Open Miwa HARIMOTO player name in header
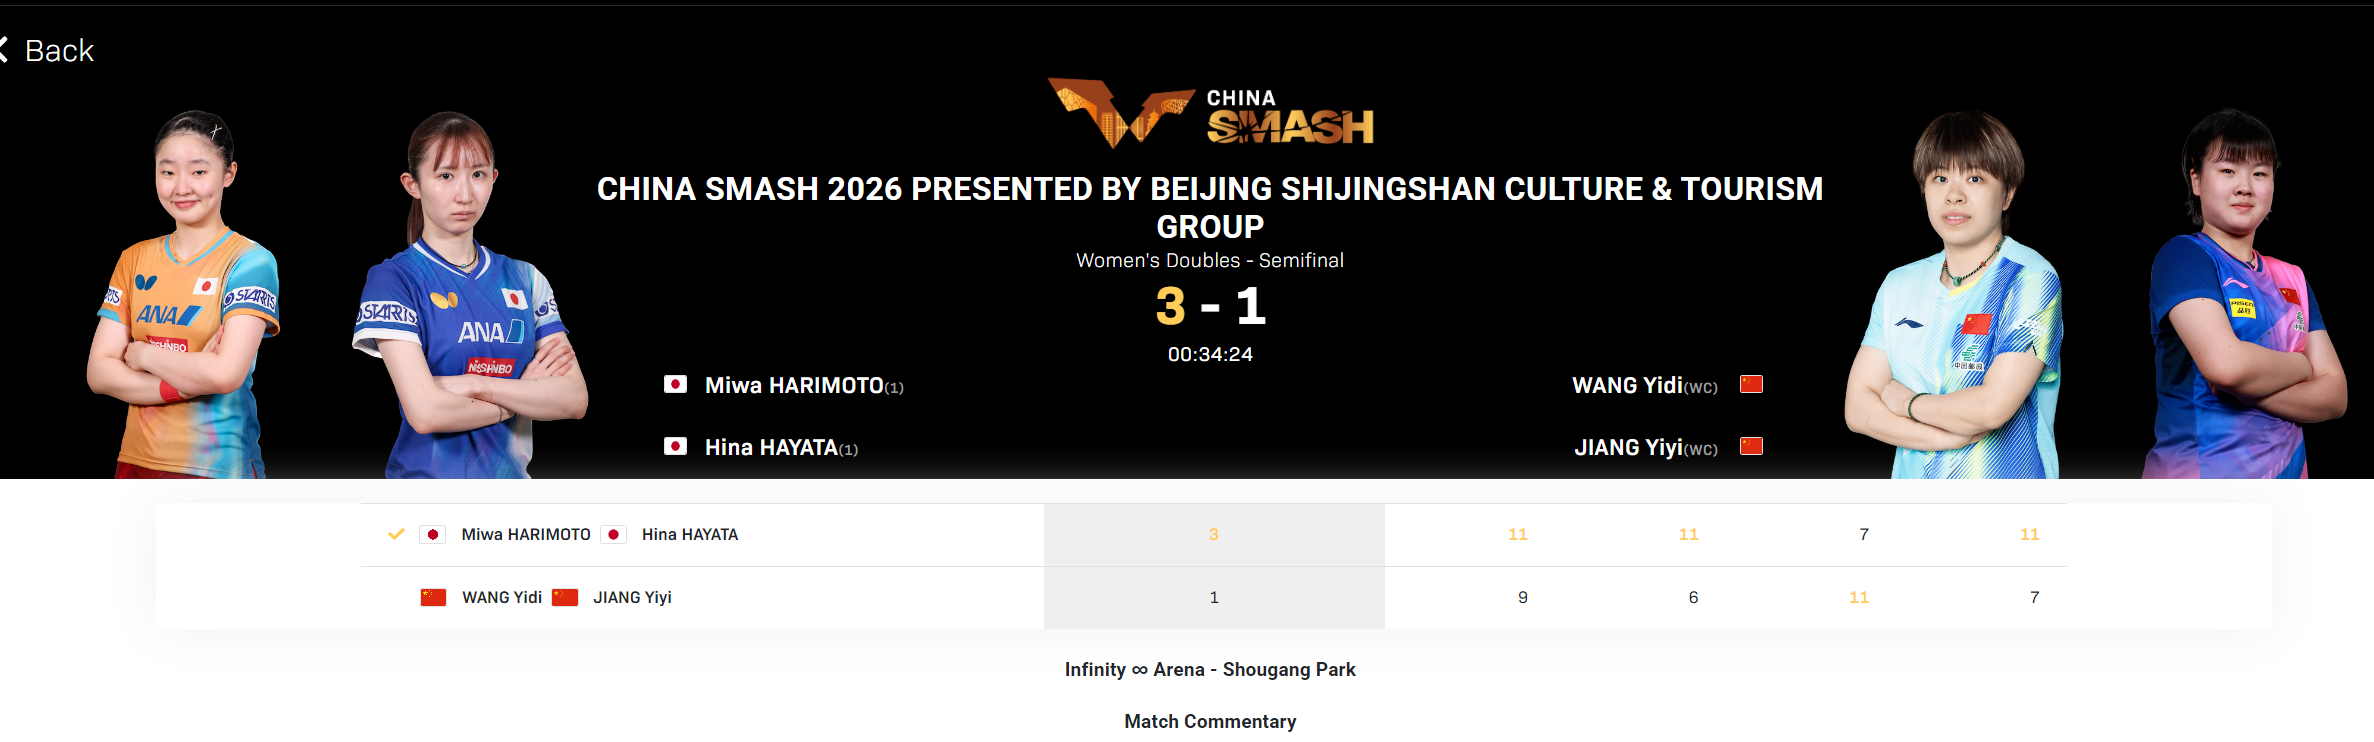Screen dimensions: 2374x742 pyautogui.click(x=794, y=385)
